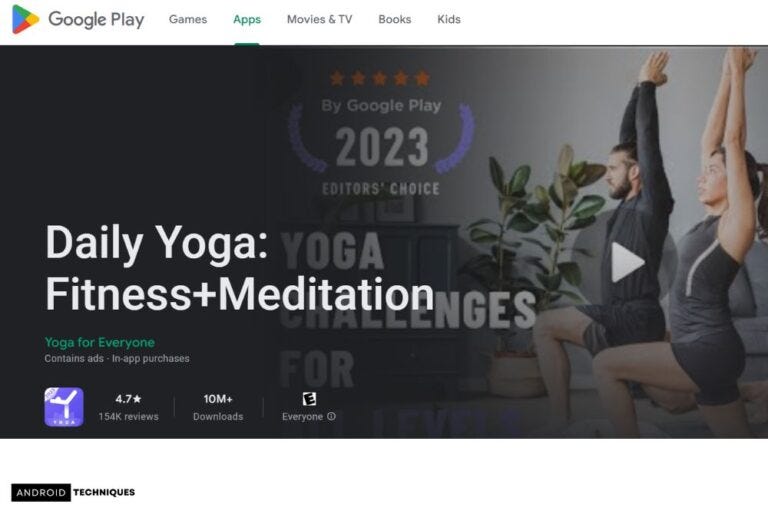Open the Kids tab

[x=449, y=20]
